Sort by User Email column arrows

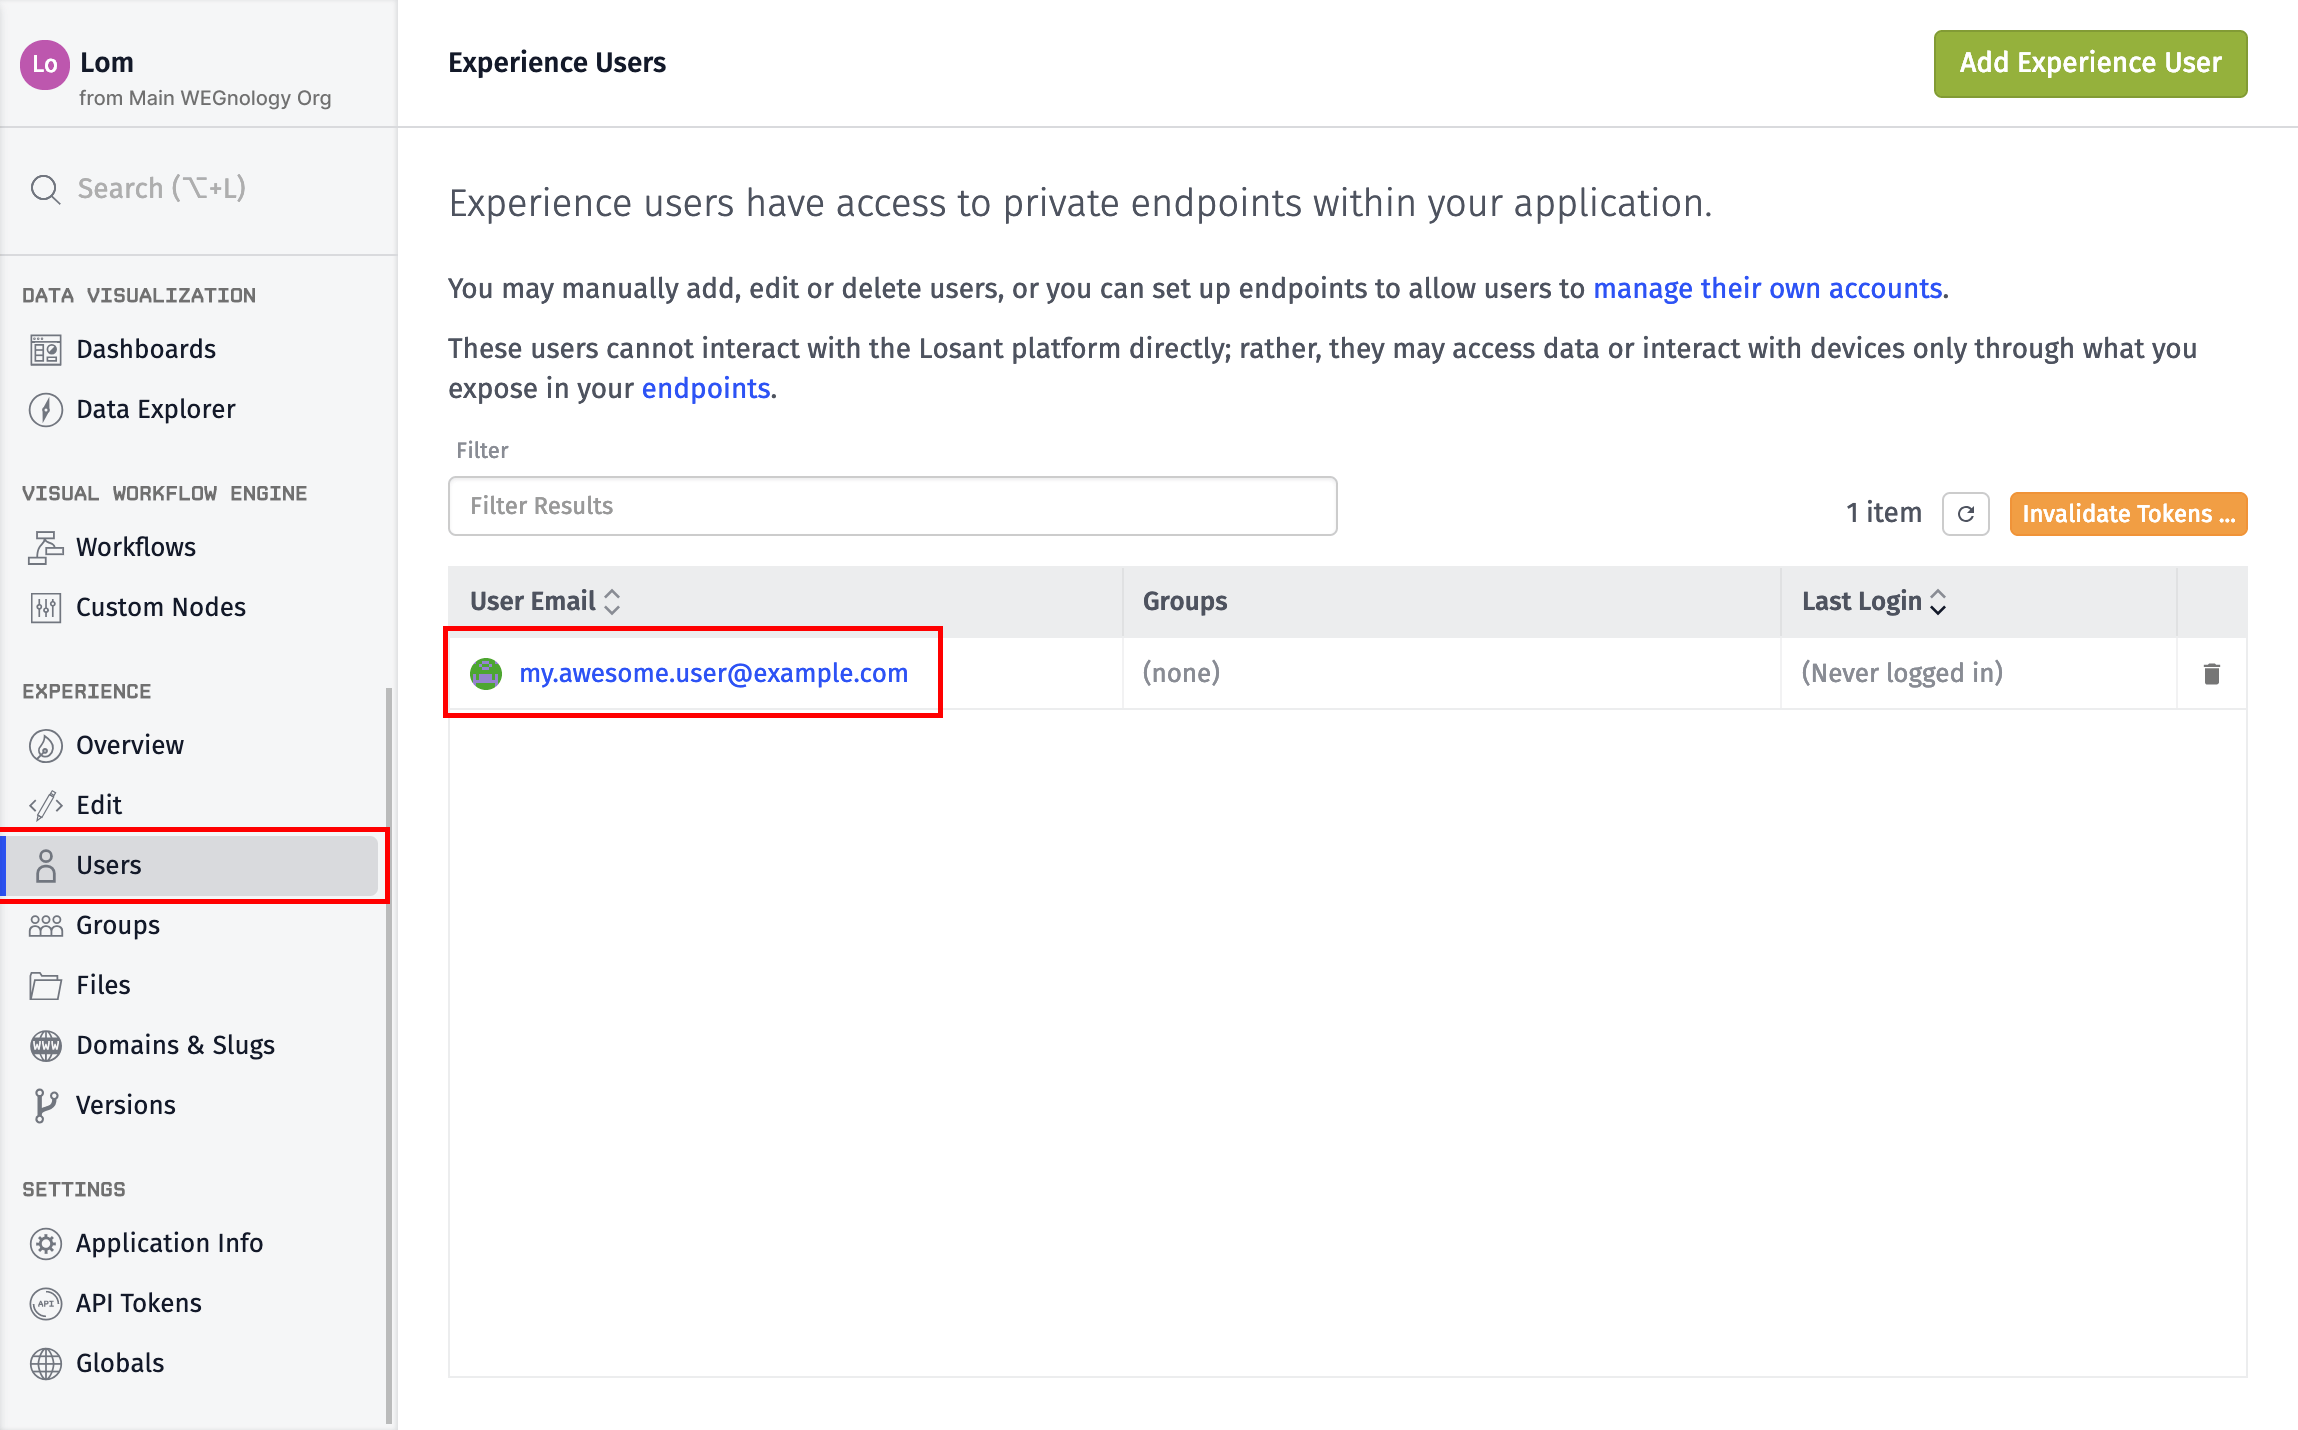pyautogui.click(x=612, y=602)
